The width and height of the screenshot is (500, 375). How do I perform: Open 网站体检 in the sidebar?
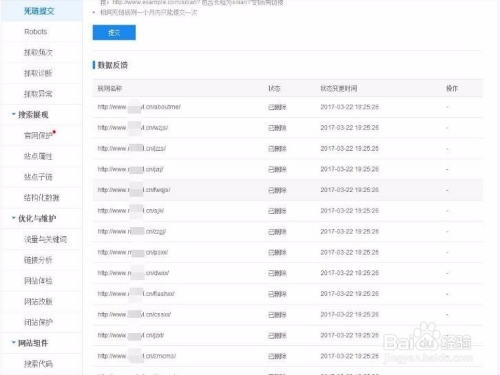(38, 281)
